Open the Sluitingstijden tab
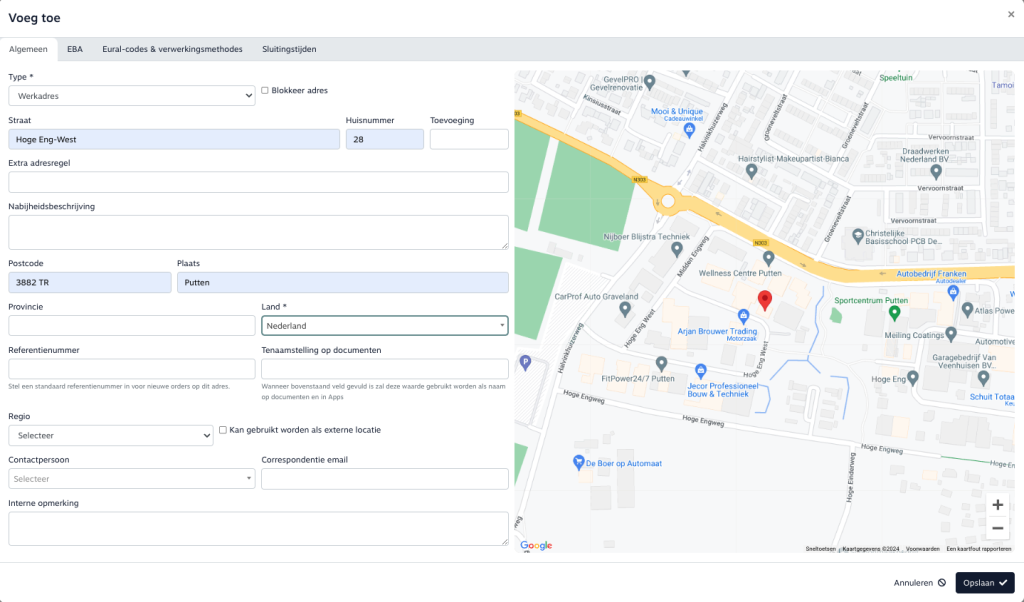1024x602 pixels. tap(290, 49)
